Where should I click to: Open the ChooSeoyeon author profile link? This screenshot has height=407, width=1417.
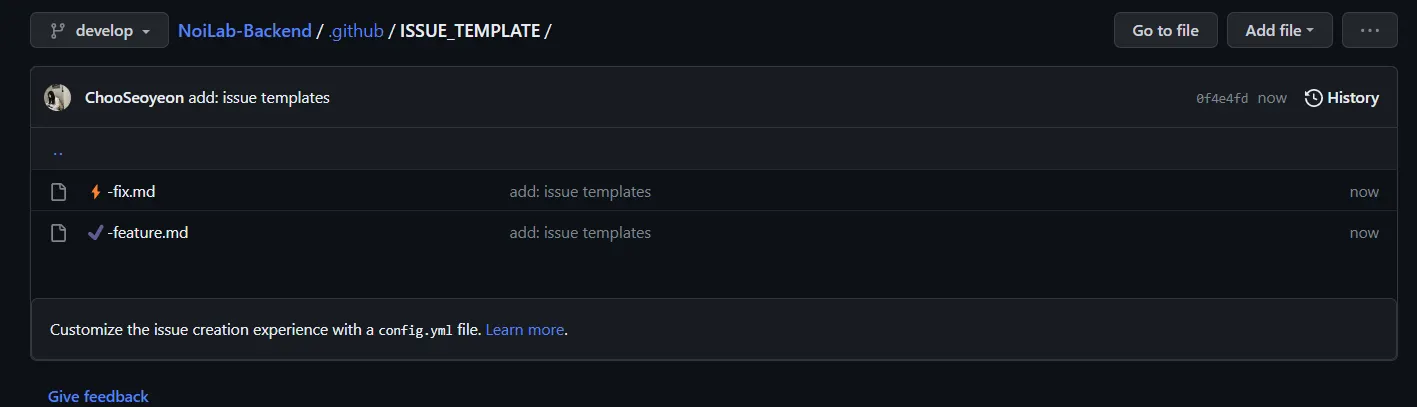point(134,98)
